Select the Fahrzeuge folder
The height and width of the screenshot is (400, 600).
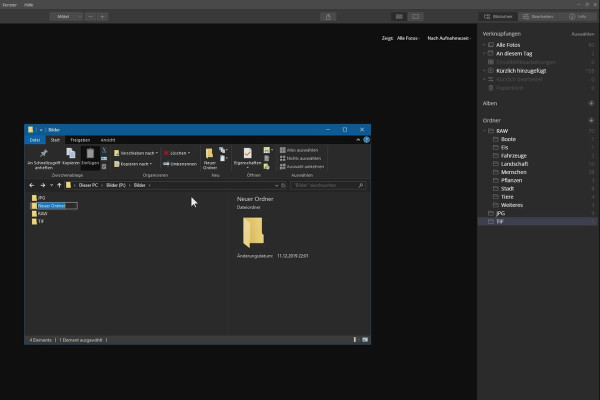tap(514, 156)
